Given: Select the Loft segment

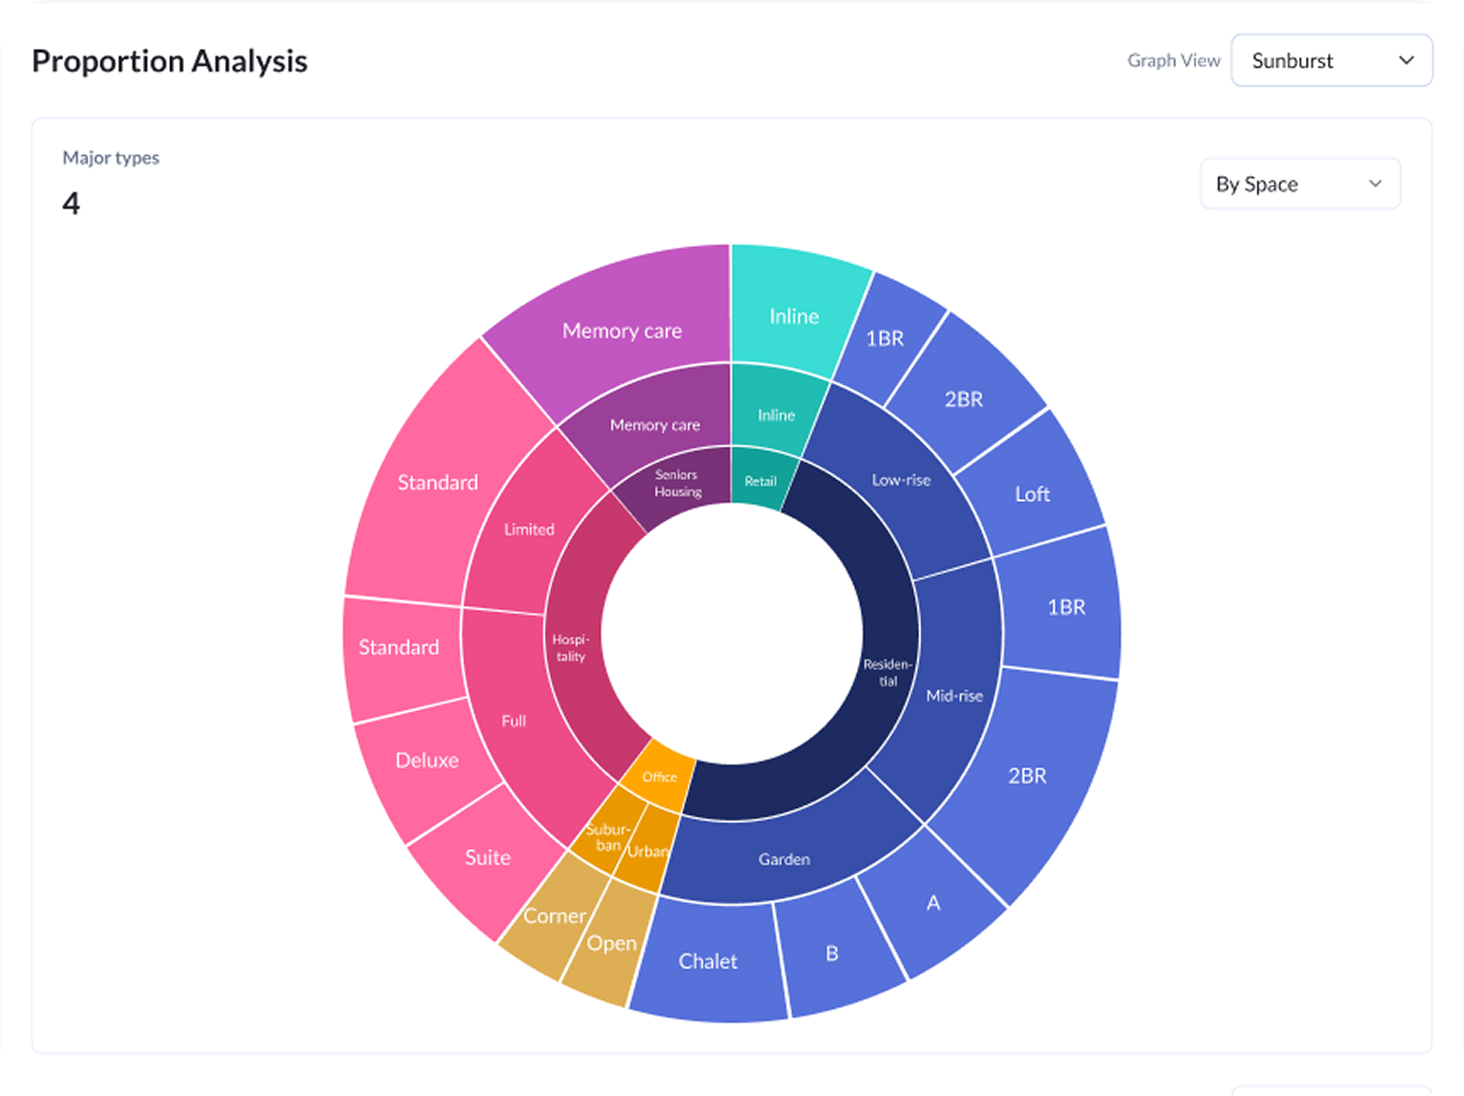Looking at the screenshot, I should click(x=1032, y=493).
